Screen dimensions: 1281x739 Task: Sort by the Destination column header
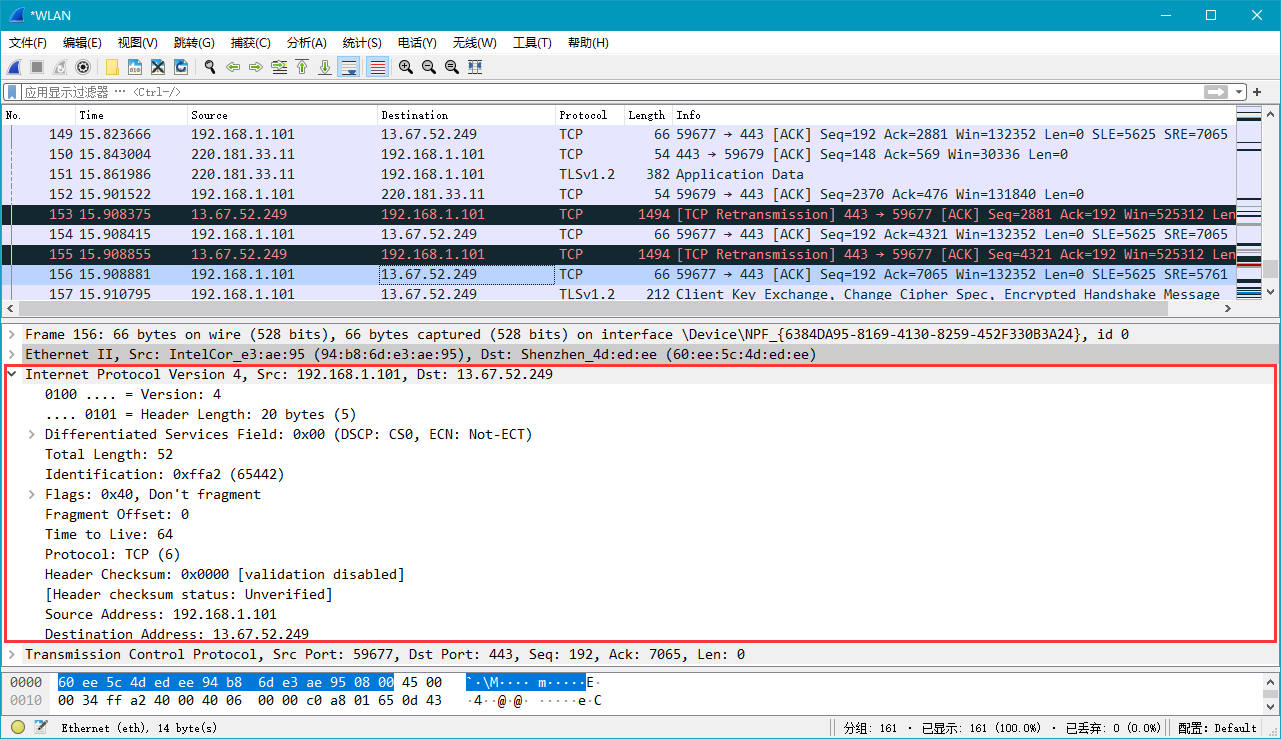(x=467, y=115)
